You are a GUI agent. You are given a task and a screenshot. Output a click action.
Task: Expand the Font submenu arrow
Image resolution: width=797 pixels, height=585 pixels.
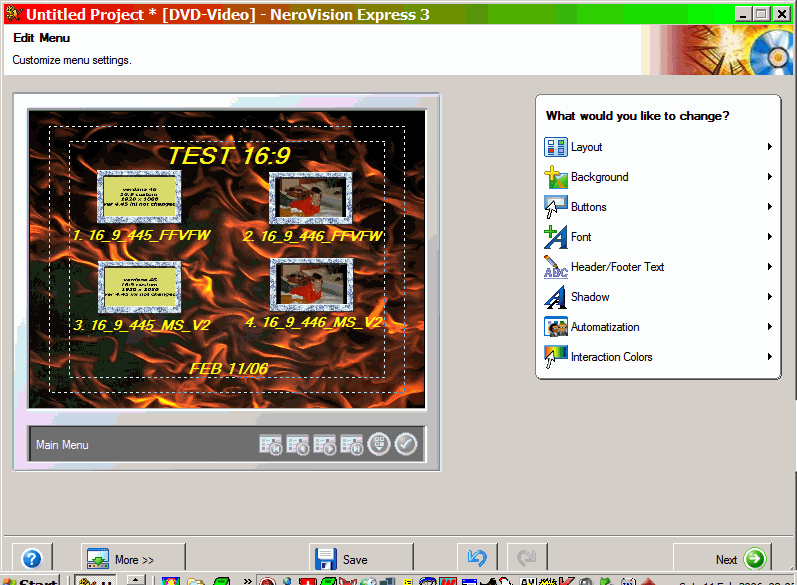769,237
